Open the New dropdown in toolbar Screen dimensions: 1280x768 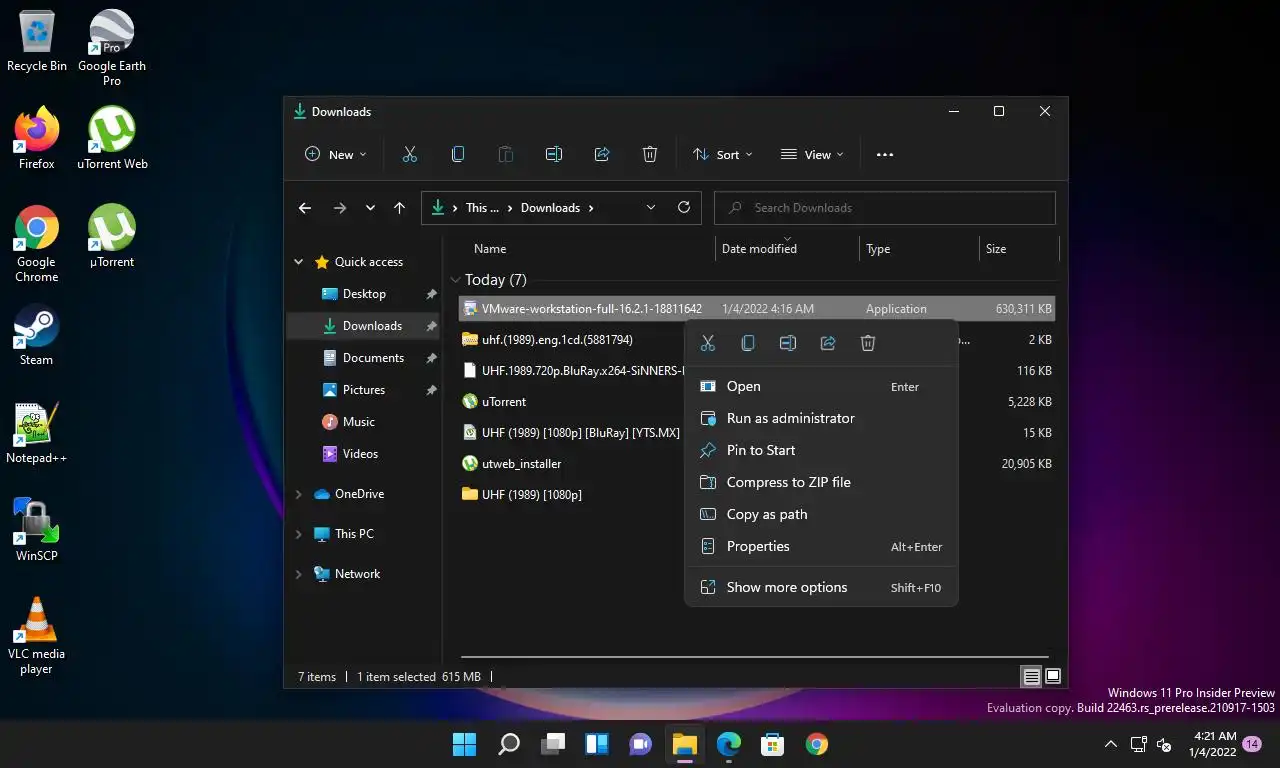(336, 154)
